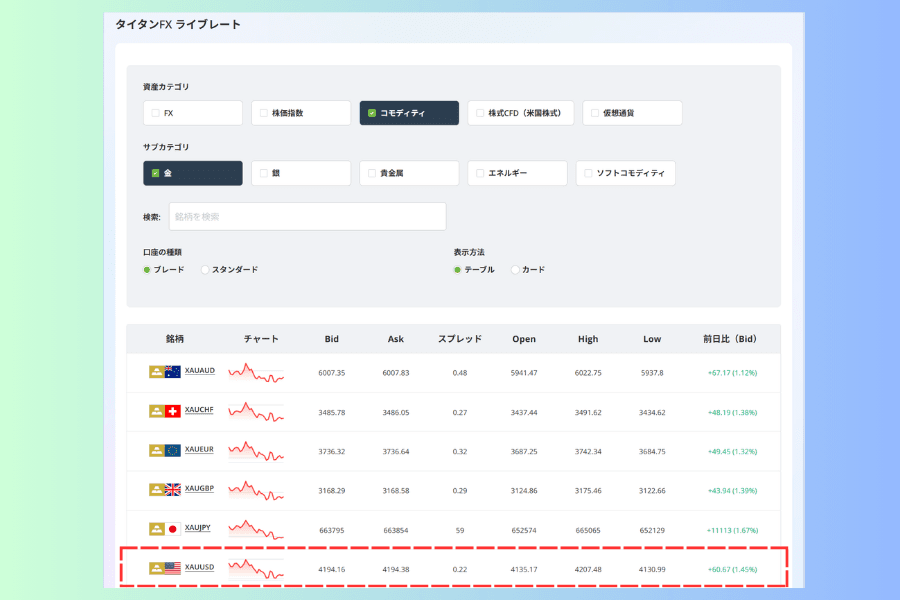Viewport: 900px width, 600px height.
Task: Open the XAUAUD symbol link
Action: click(200, 371)
